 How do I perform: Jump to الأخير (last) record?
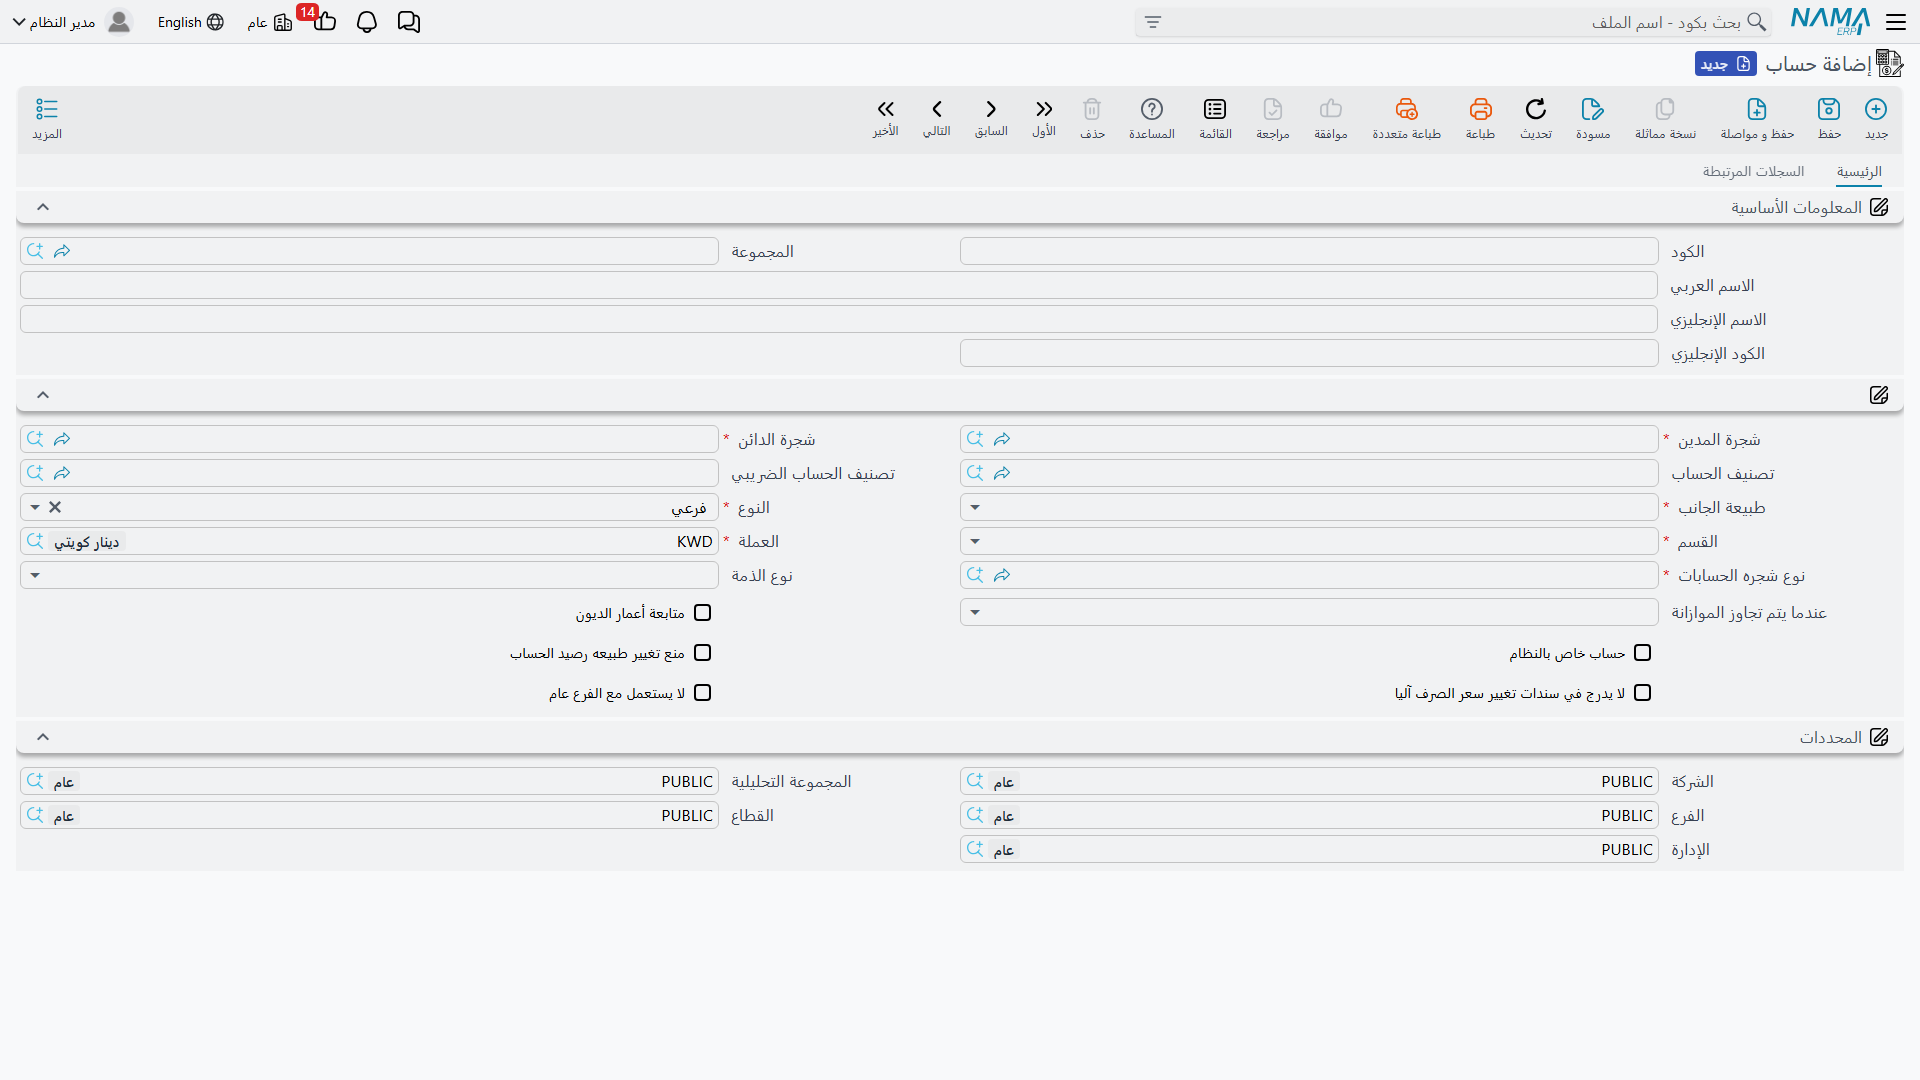[886, 109]
